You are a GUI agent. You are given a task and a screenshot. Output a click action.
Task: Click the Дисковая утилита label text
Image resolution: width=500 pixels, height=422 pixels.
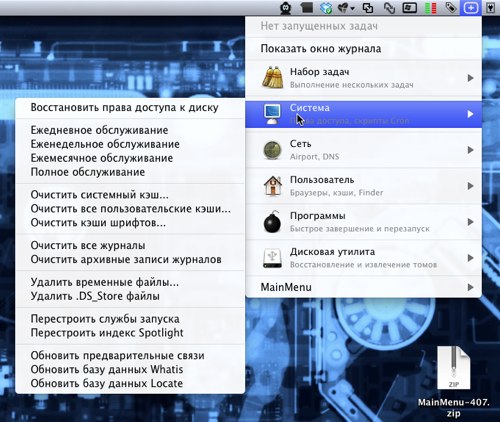[x=332, y=252]
